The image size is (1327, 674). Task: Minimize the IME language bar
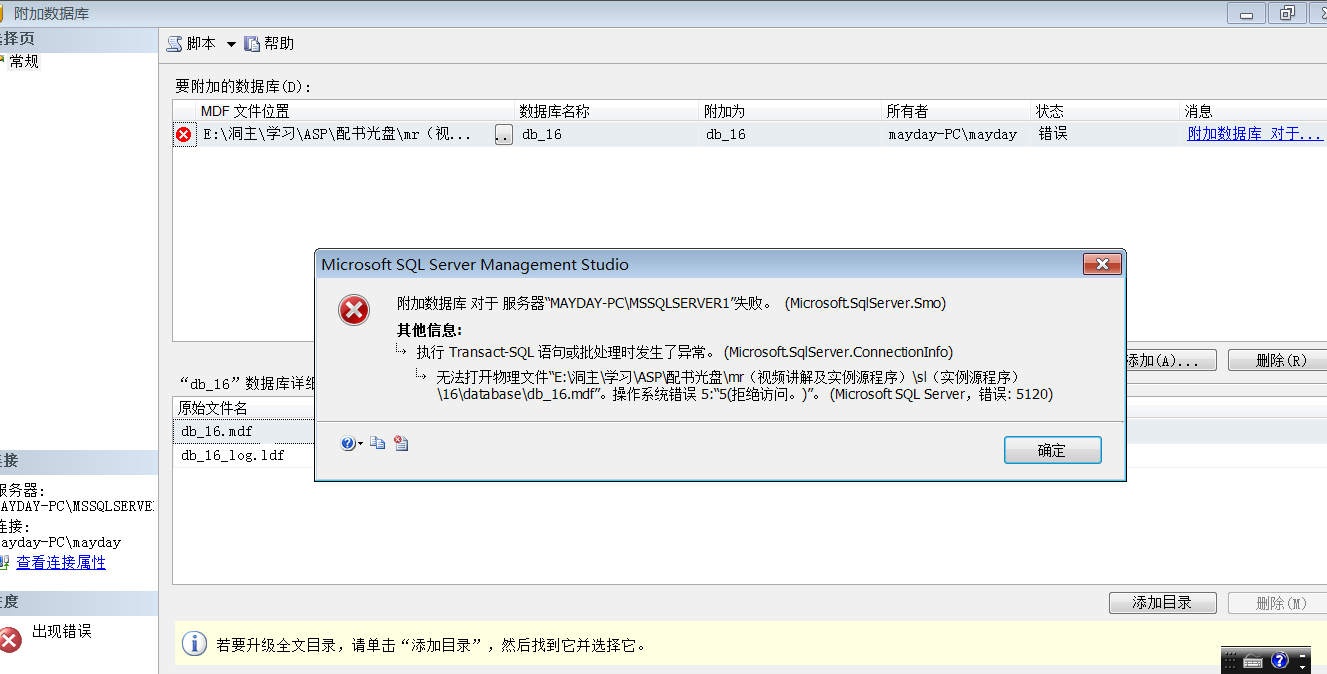tap(1303, 654)
